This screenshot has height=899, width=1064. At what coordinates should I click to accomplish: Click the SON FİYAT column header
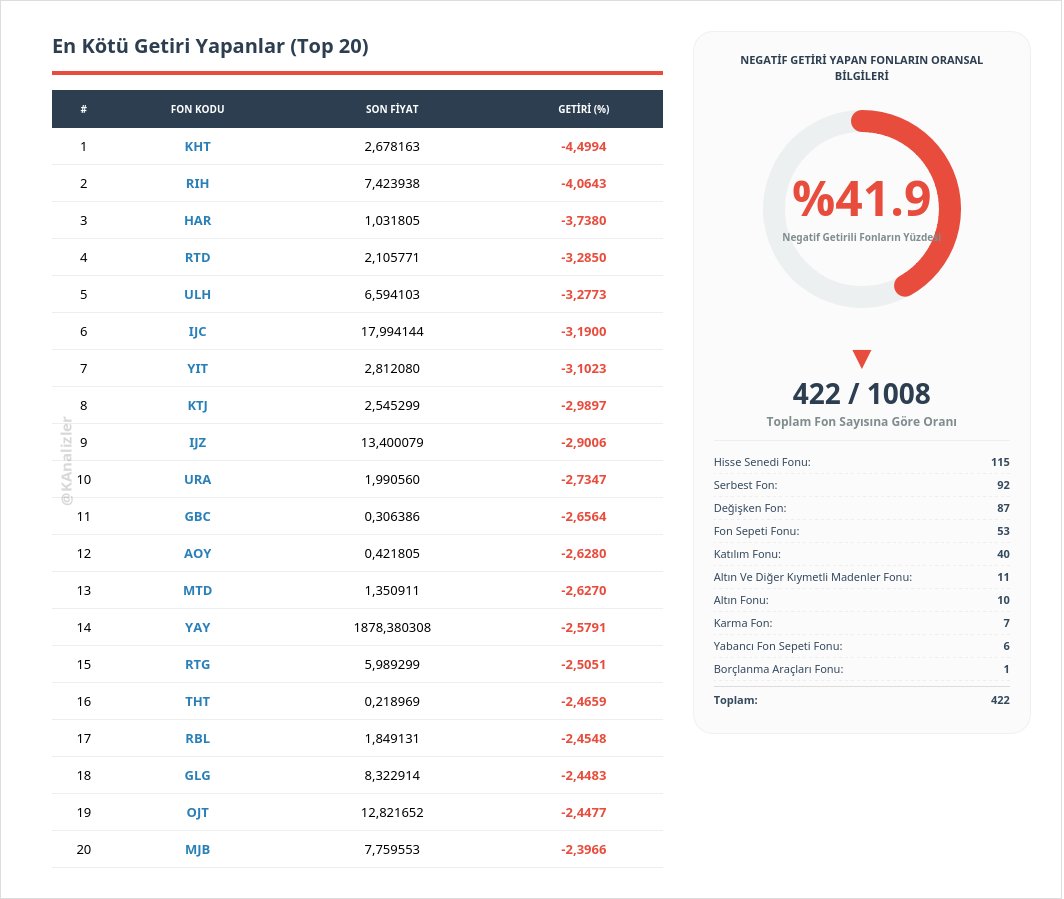coord(392,109)
